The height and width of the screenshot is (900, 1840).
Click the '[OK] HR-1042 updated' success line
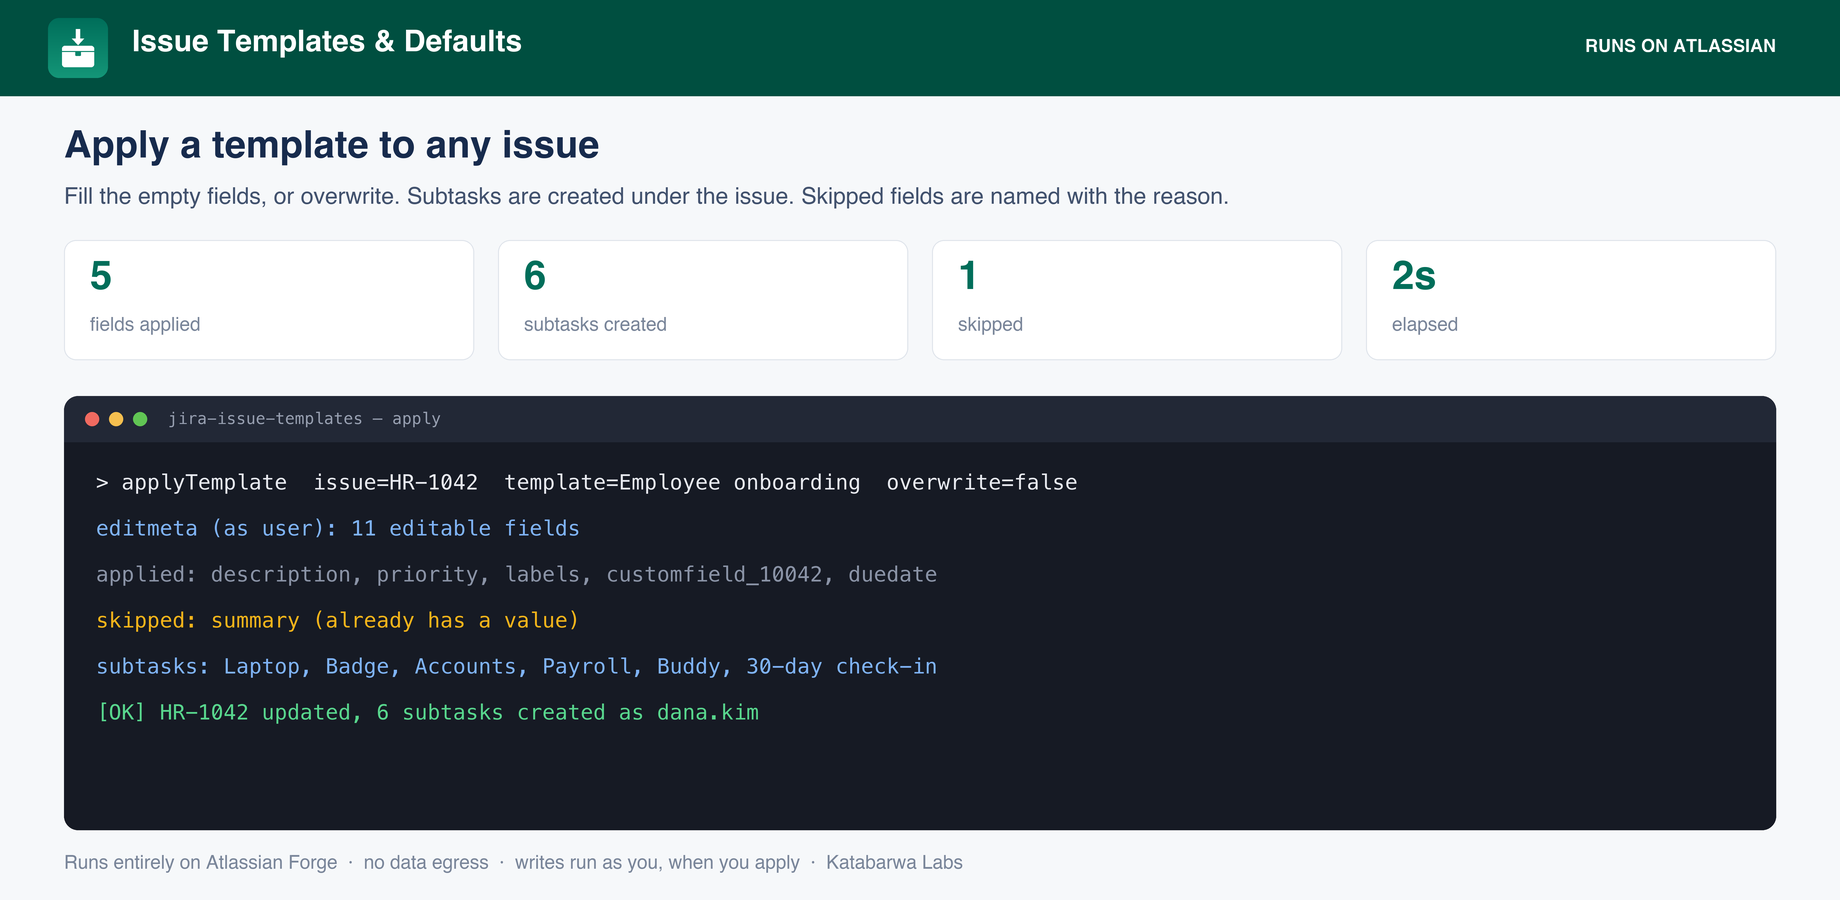428,712
